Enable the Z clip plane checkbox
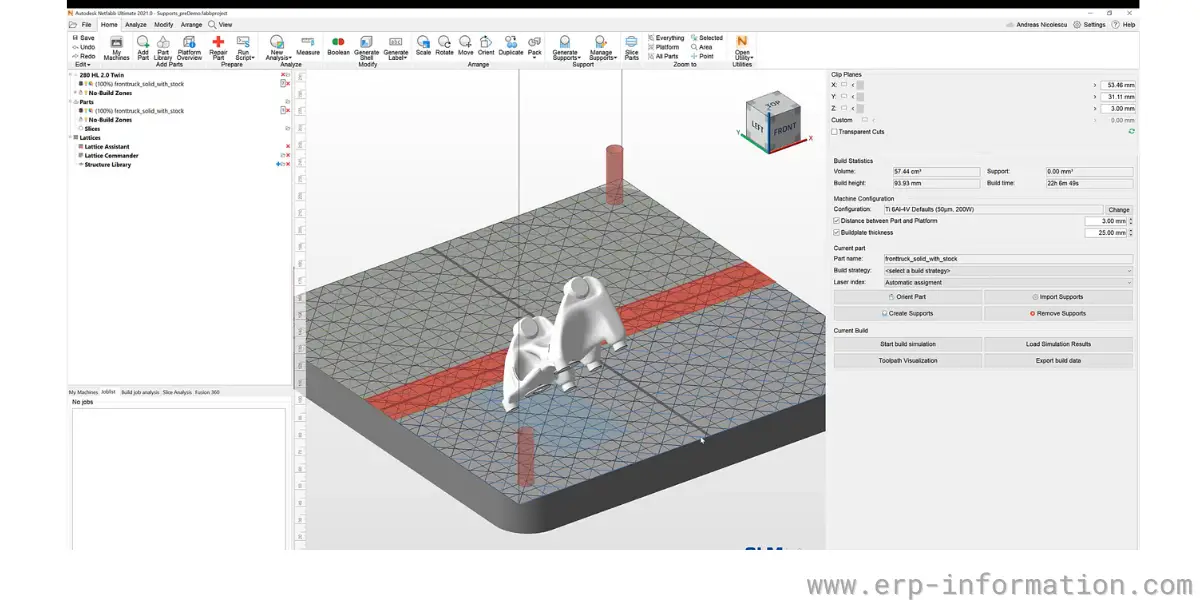Image resolution: width=1200 pixels, height=600 pixels. [844, 108]
